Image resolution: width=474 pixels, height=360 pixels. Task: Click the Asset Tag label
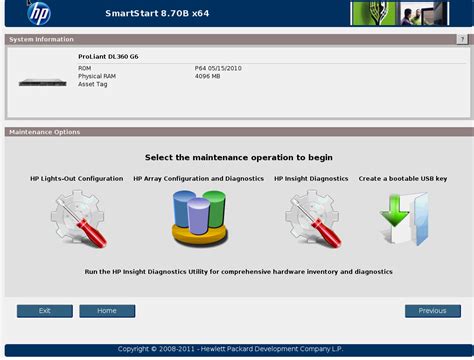pos(93,84)
